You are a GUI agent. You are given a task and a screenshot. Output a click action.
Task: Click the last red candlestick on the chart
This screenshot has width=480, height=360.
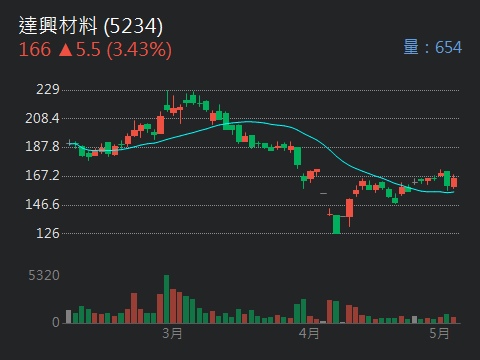coord(454,182)
